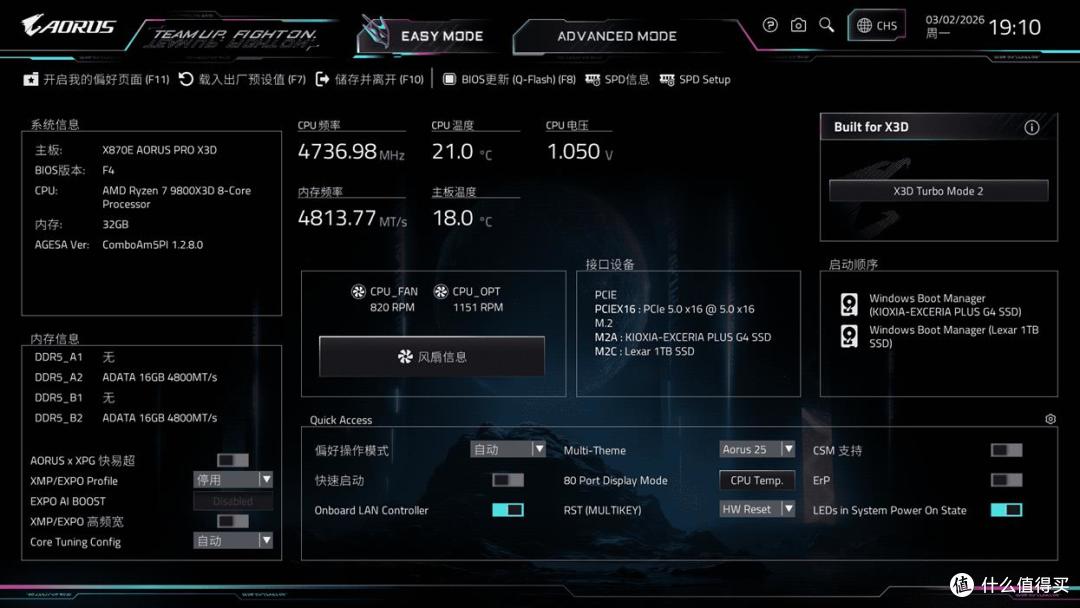The height and width of the screenshot is (608, 1080).
Task: Open XMP/EXPO Profile dropdown
Action: 233,479
